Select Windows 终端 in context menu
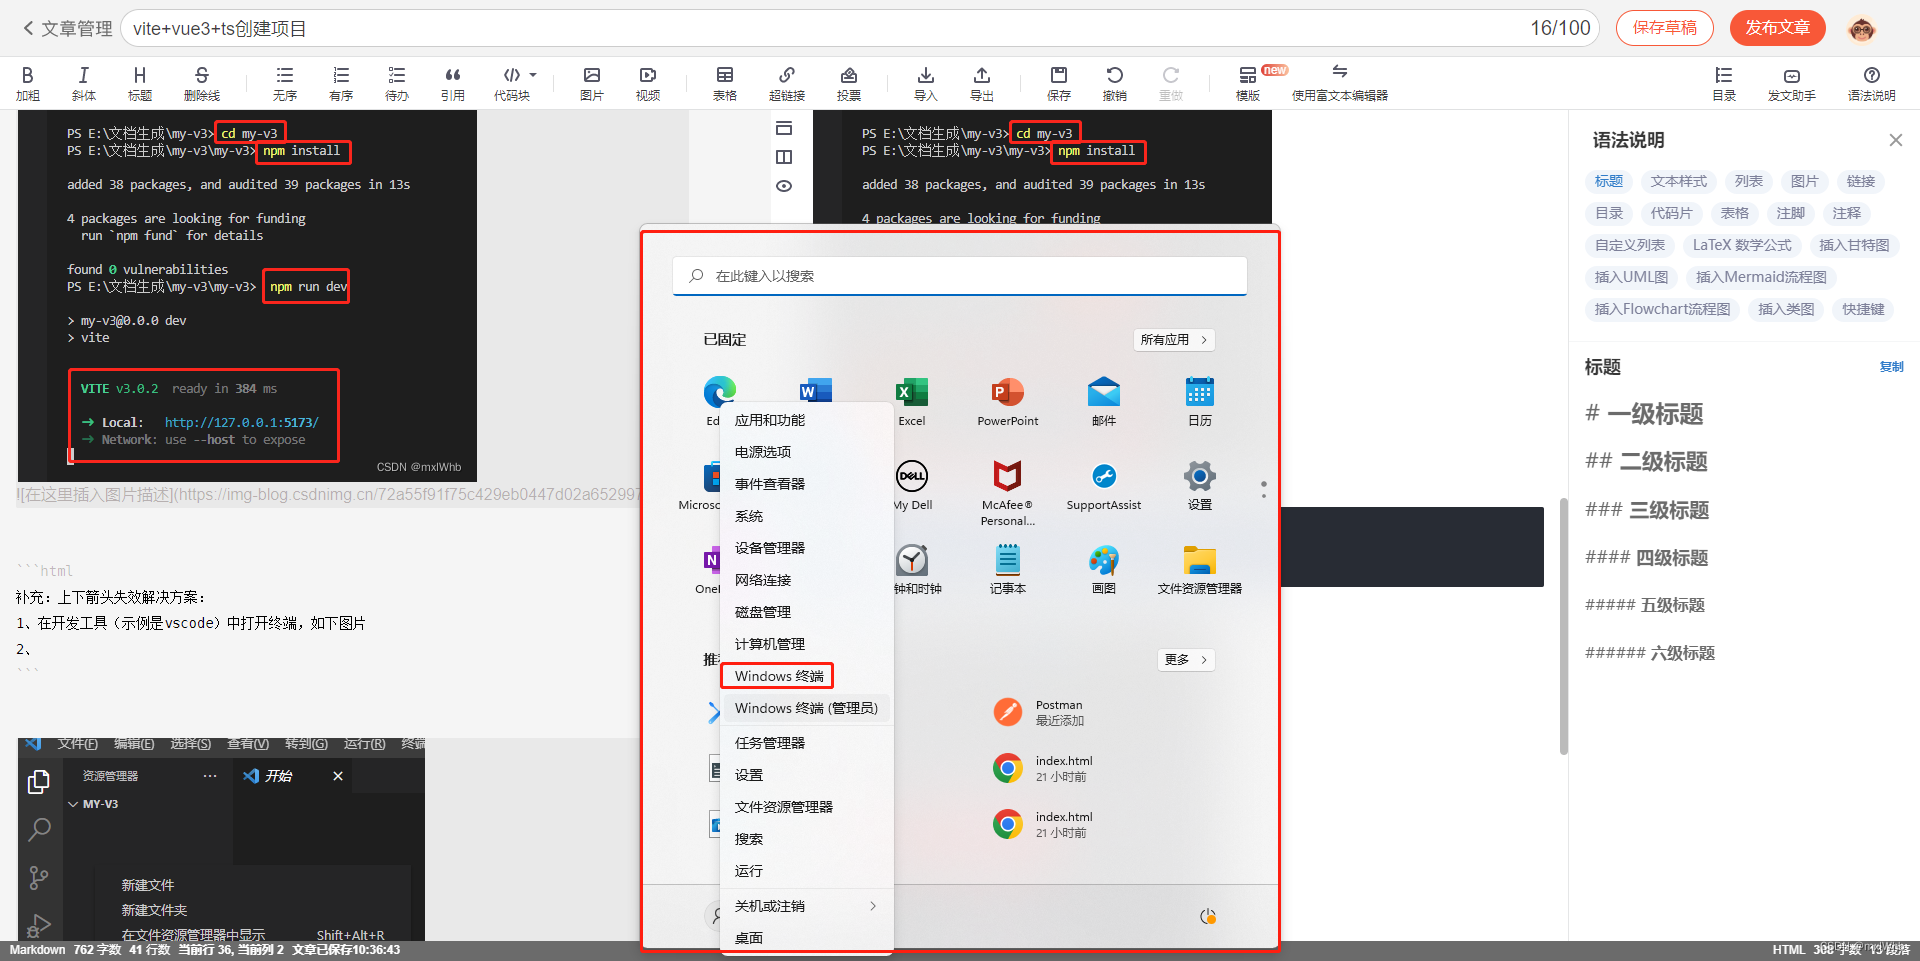 coord(778,676)
